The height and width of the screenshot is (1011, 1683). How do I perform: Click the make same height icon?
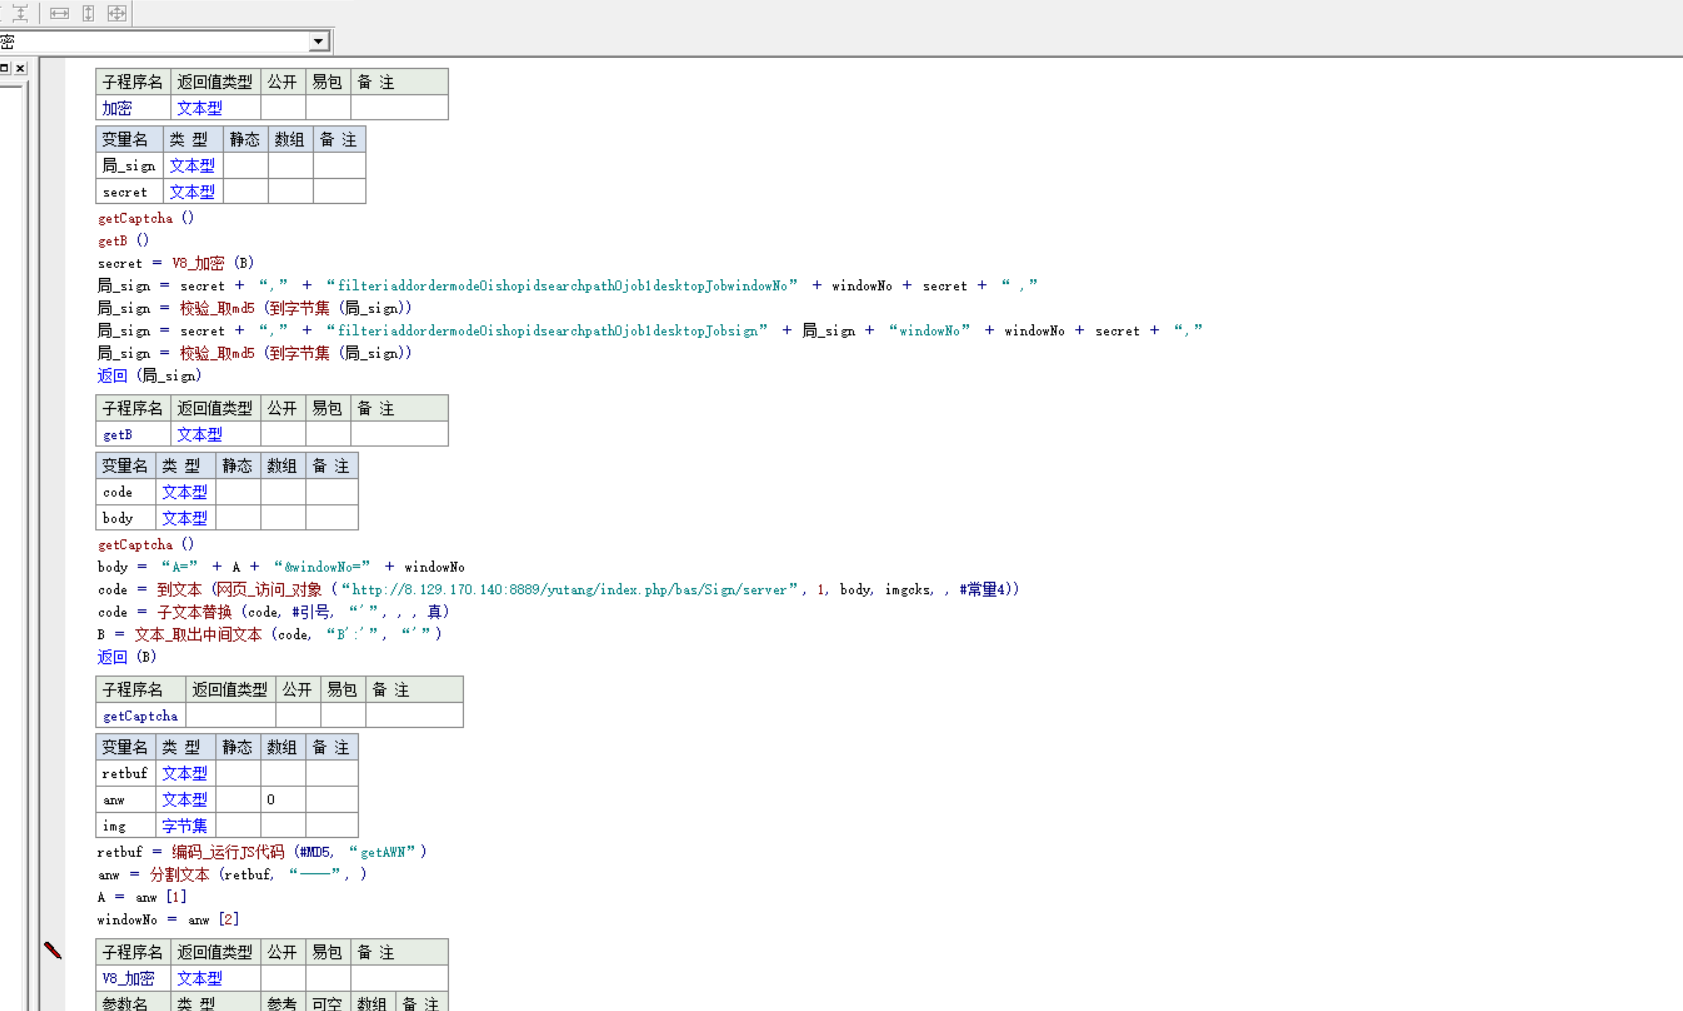(x=88, y=13)
